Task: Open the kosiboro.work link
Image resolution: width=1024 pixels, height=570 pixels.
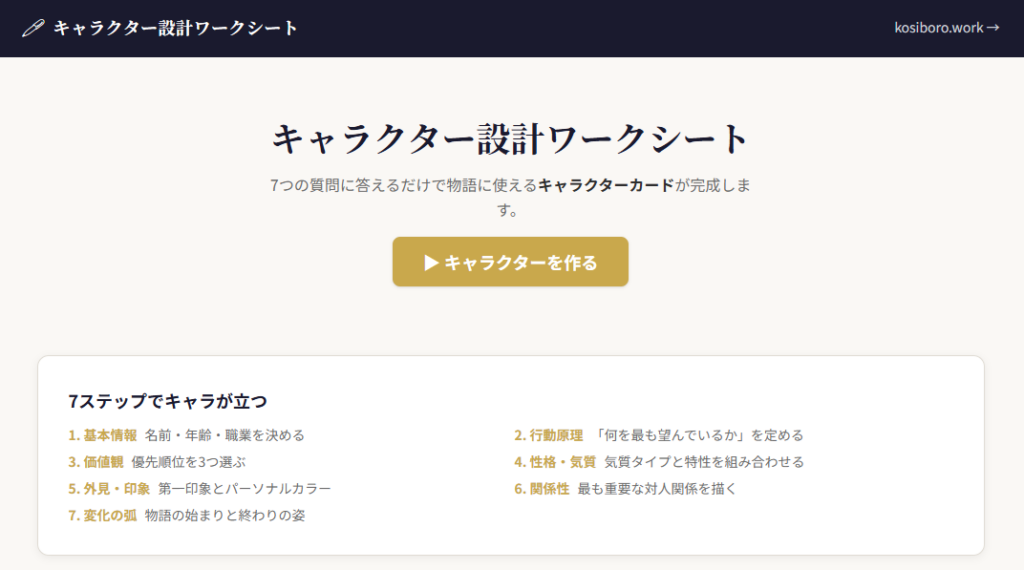Action: coord(939,28)
